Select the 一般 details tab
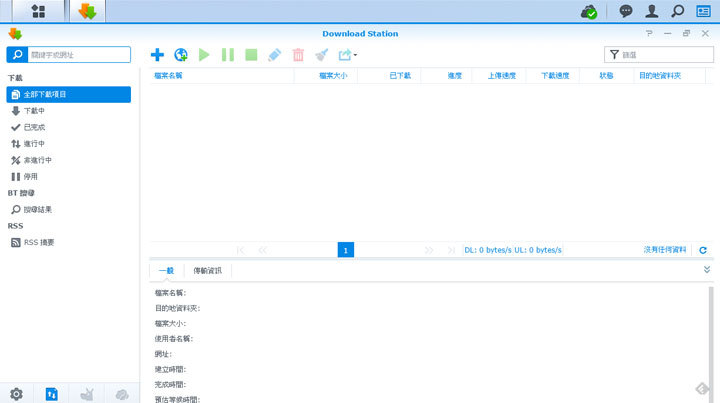 pyautogui.click(x=166, y=271)
